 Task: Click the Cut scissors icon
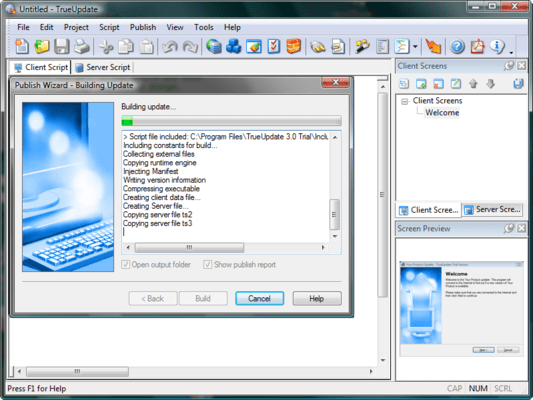coord(106,46)
